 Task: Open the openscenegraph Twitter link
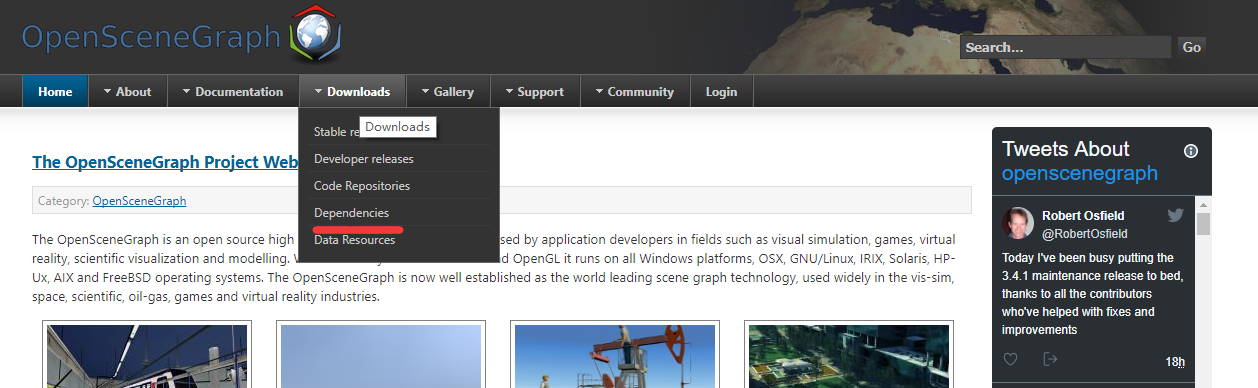(x=1080, y=173)
